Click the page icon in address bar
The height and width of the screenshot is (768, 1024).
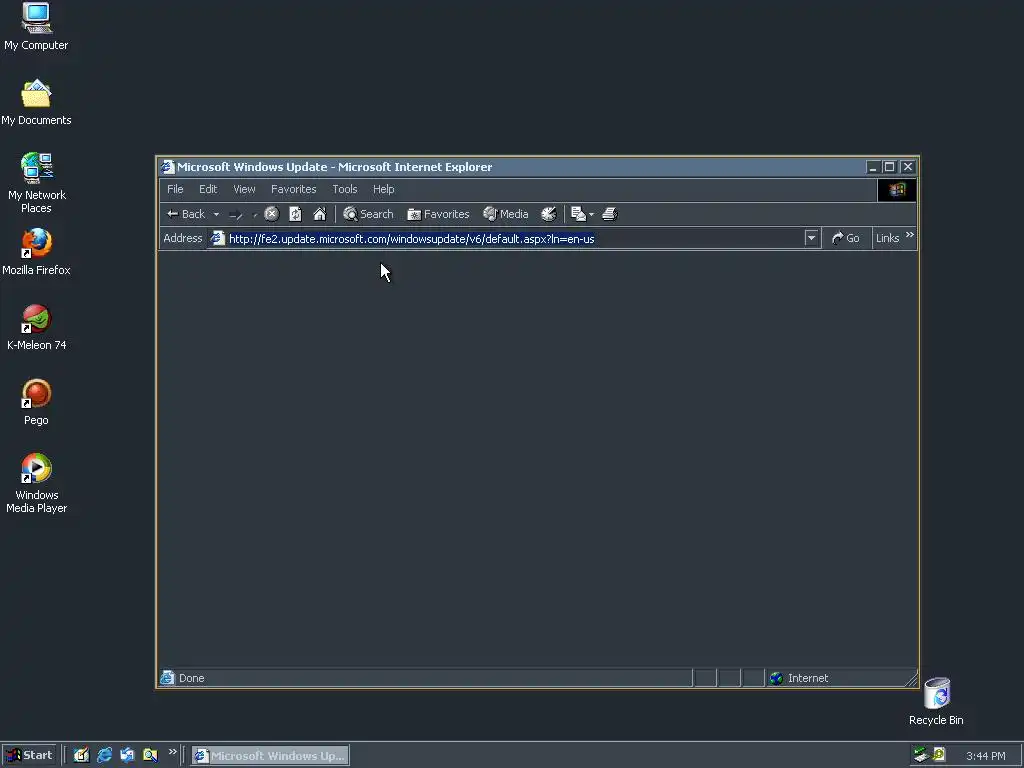point(217,239)
